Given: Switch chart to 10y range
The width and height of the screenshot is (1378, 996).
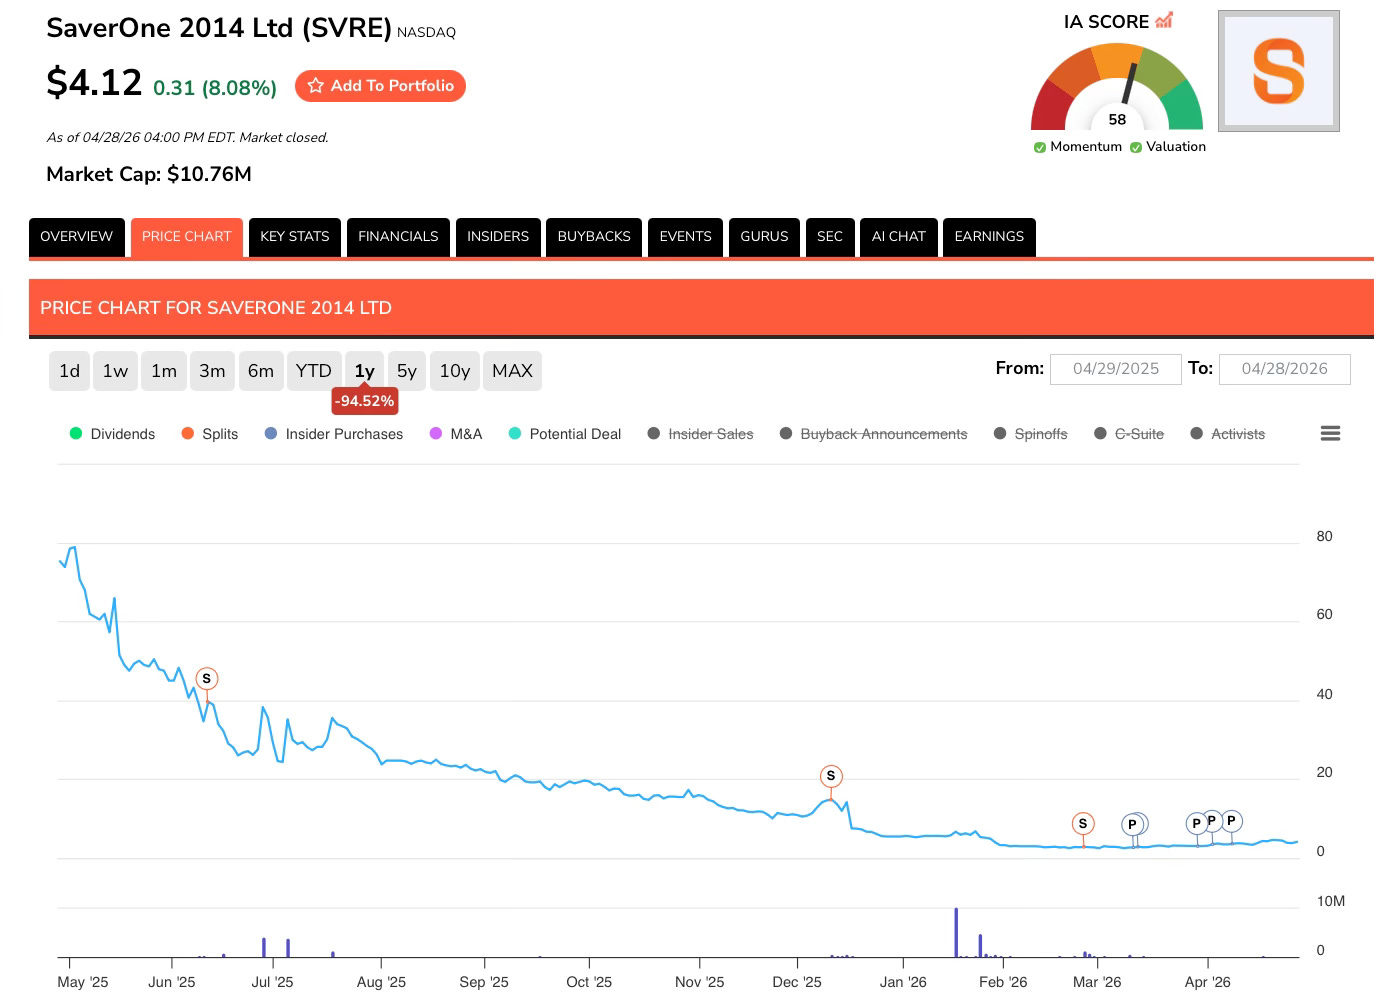Looking at the screenshot, I should (455, 371).
